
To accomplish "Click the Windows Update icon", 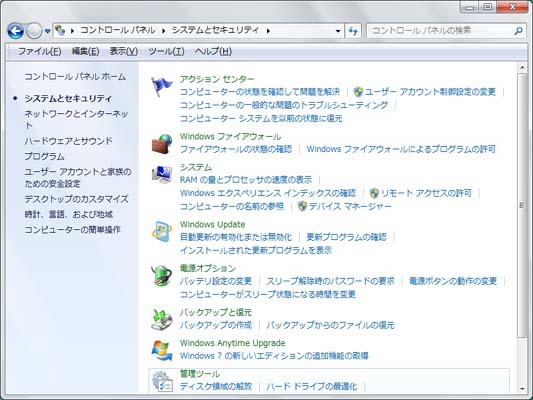I will click(x=162, y=232).
